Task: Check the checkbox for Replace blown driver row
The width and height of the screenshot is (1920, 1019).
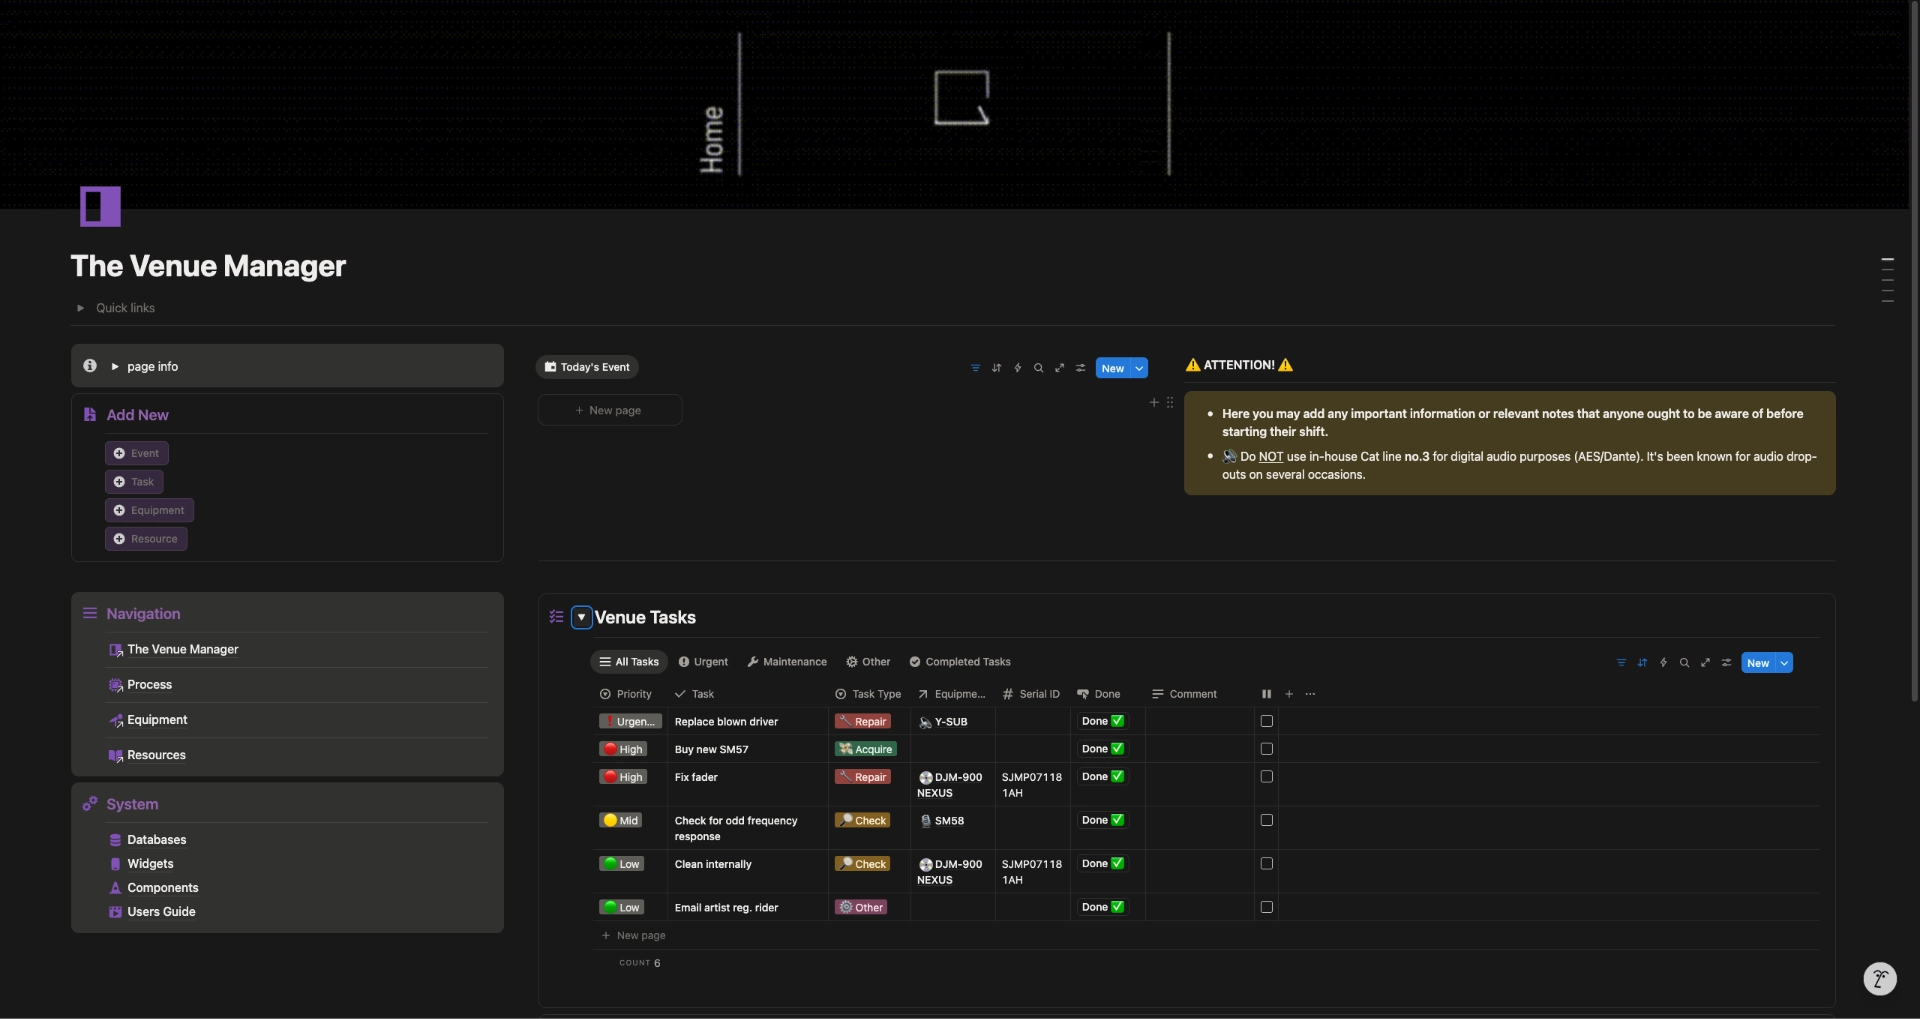Action: tap(1266, 721)
